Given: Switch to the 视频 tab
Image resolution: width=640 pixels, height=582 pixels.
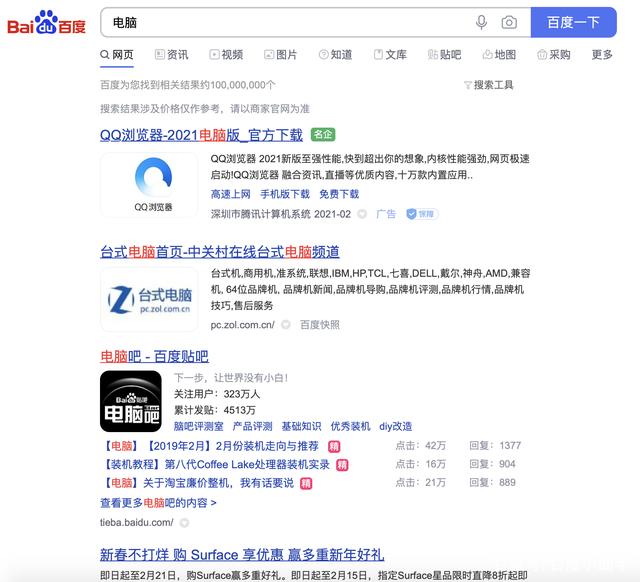Looking at the screenshot, I should pyautogui.click(x=226, y=55).
